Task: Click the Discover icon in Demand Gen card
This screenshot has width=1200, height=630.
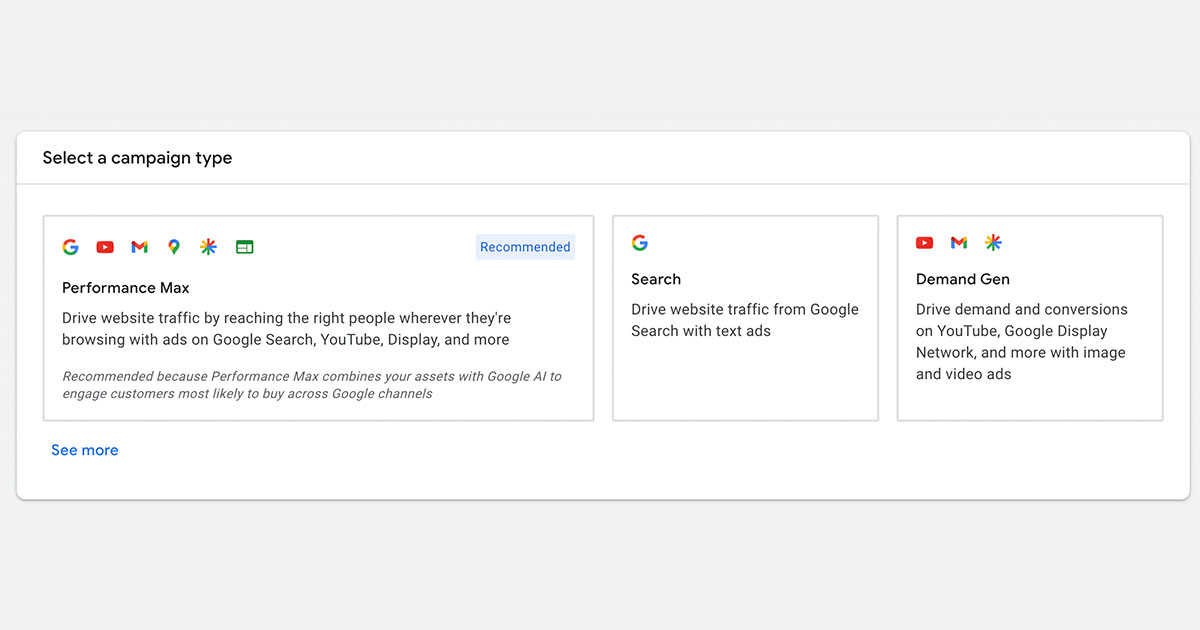Action: 993,242
